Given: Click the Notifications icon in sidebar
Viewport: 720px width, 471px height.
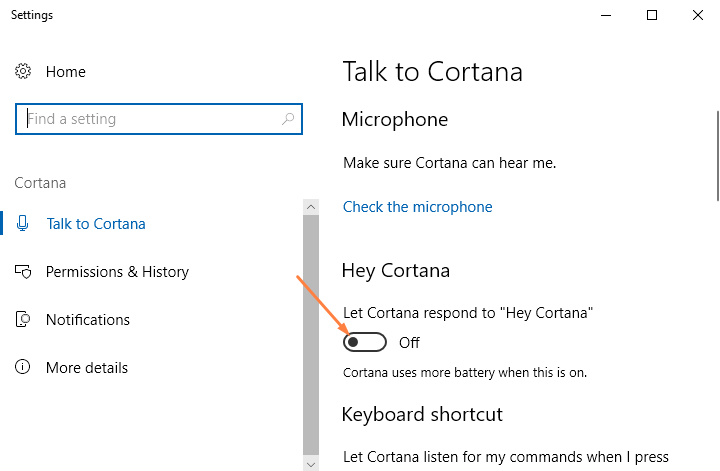Looking at the screenshot, I should point(23,319).
